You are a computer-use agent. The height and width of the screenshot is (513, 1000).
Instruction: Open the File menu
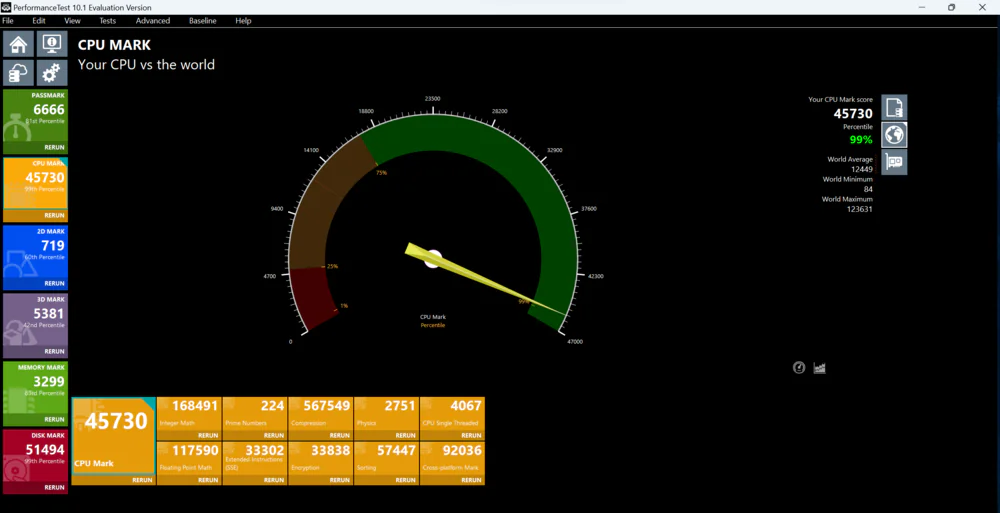8,20
